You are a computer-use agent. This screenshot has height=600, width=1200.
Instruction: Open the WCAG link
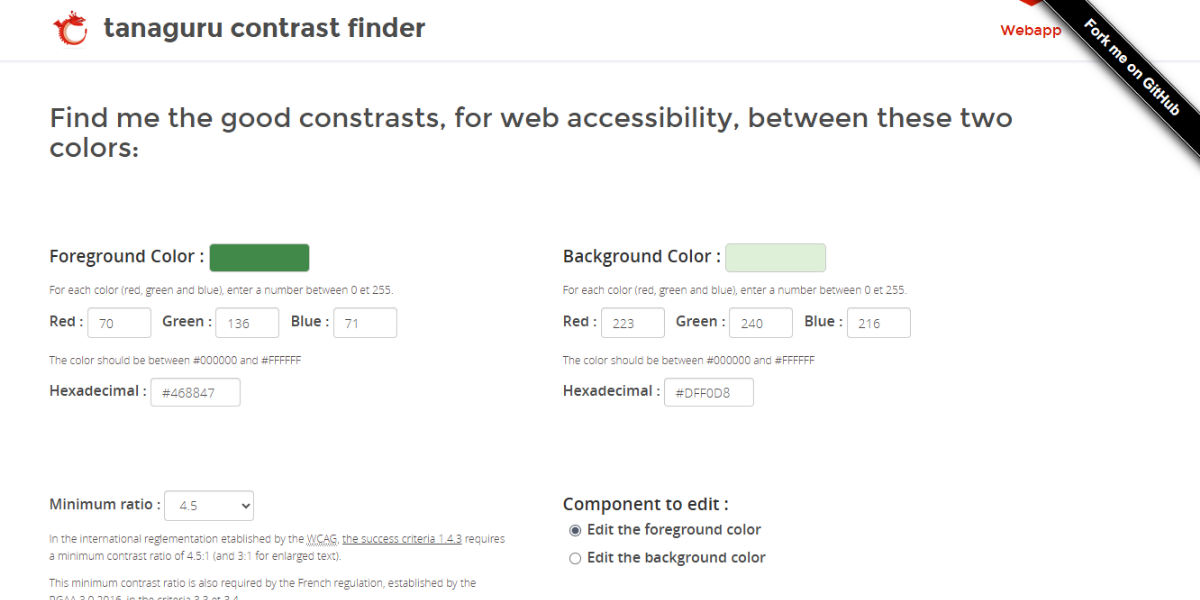pyautogui.click(x=321, y=538)
